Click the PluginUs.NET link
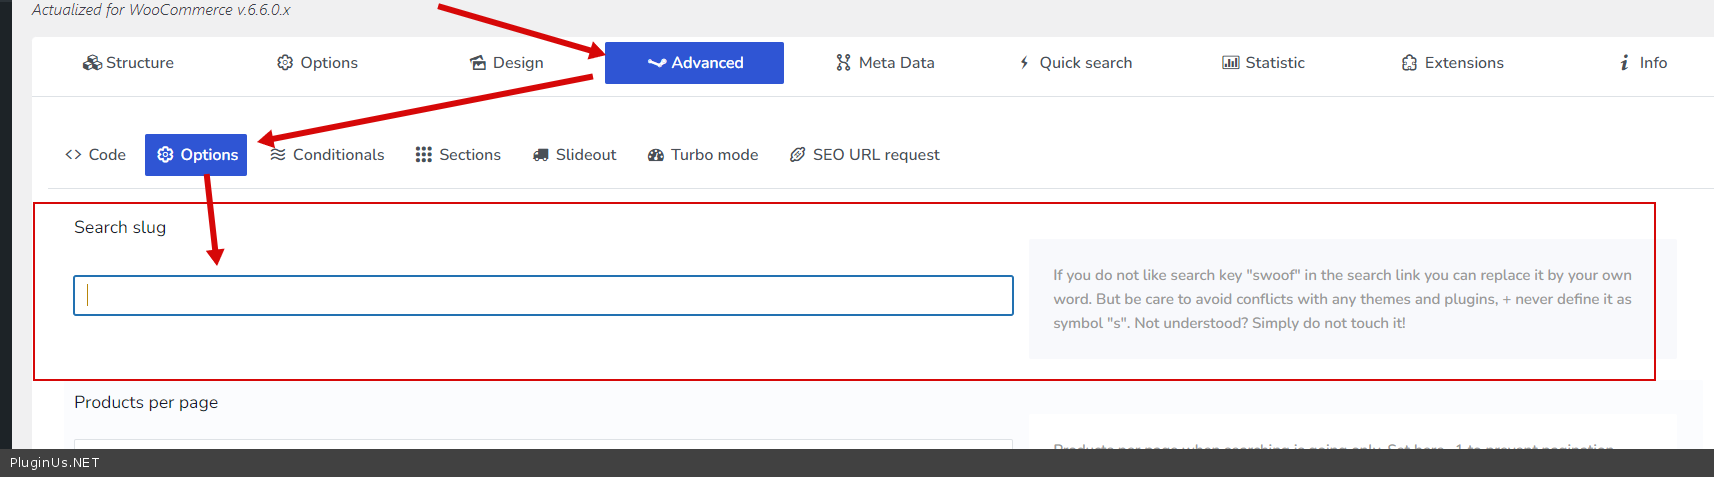Screen dimensions: 1714x477 click(x=55, y=463)
